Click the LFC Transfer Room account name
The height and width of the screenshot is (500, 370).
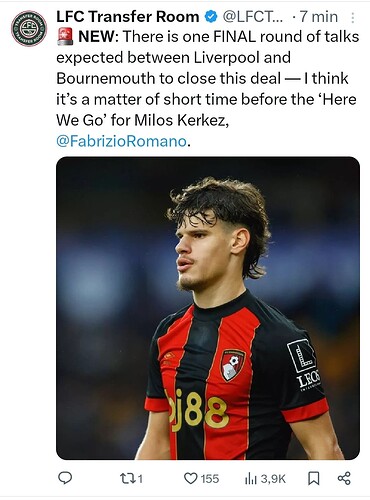pos(128,16)
